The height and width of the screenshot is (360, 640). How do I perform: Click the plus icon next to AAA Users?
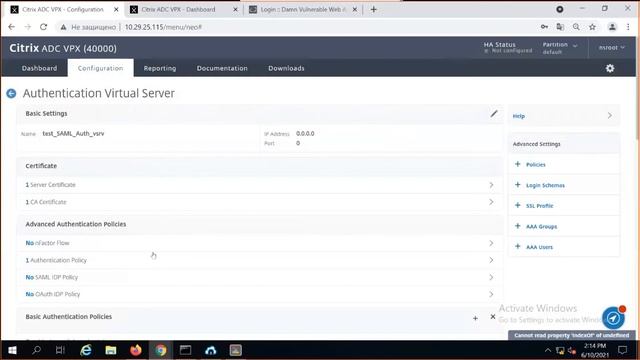(x=518, y=247)
